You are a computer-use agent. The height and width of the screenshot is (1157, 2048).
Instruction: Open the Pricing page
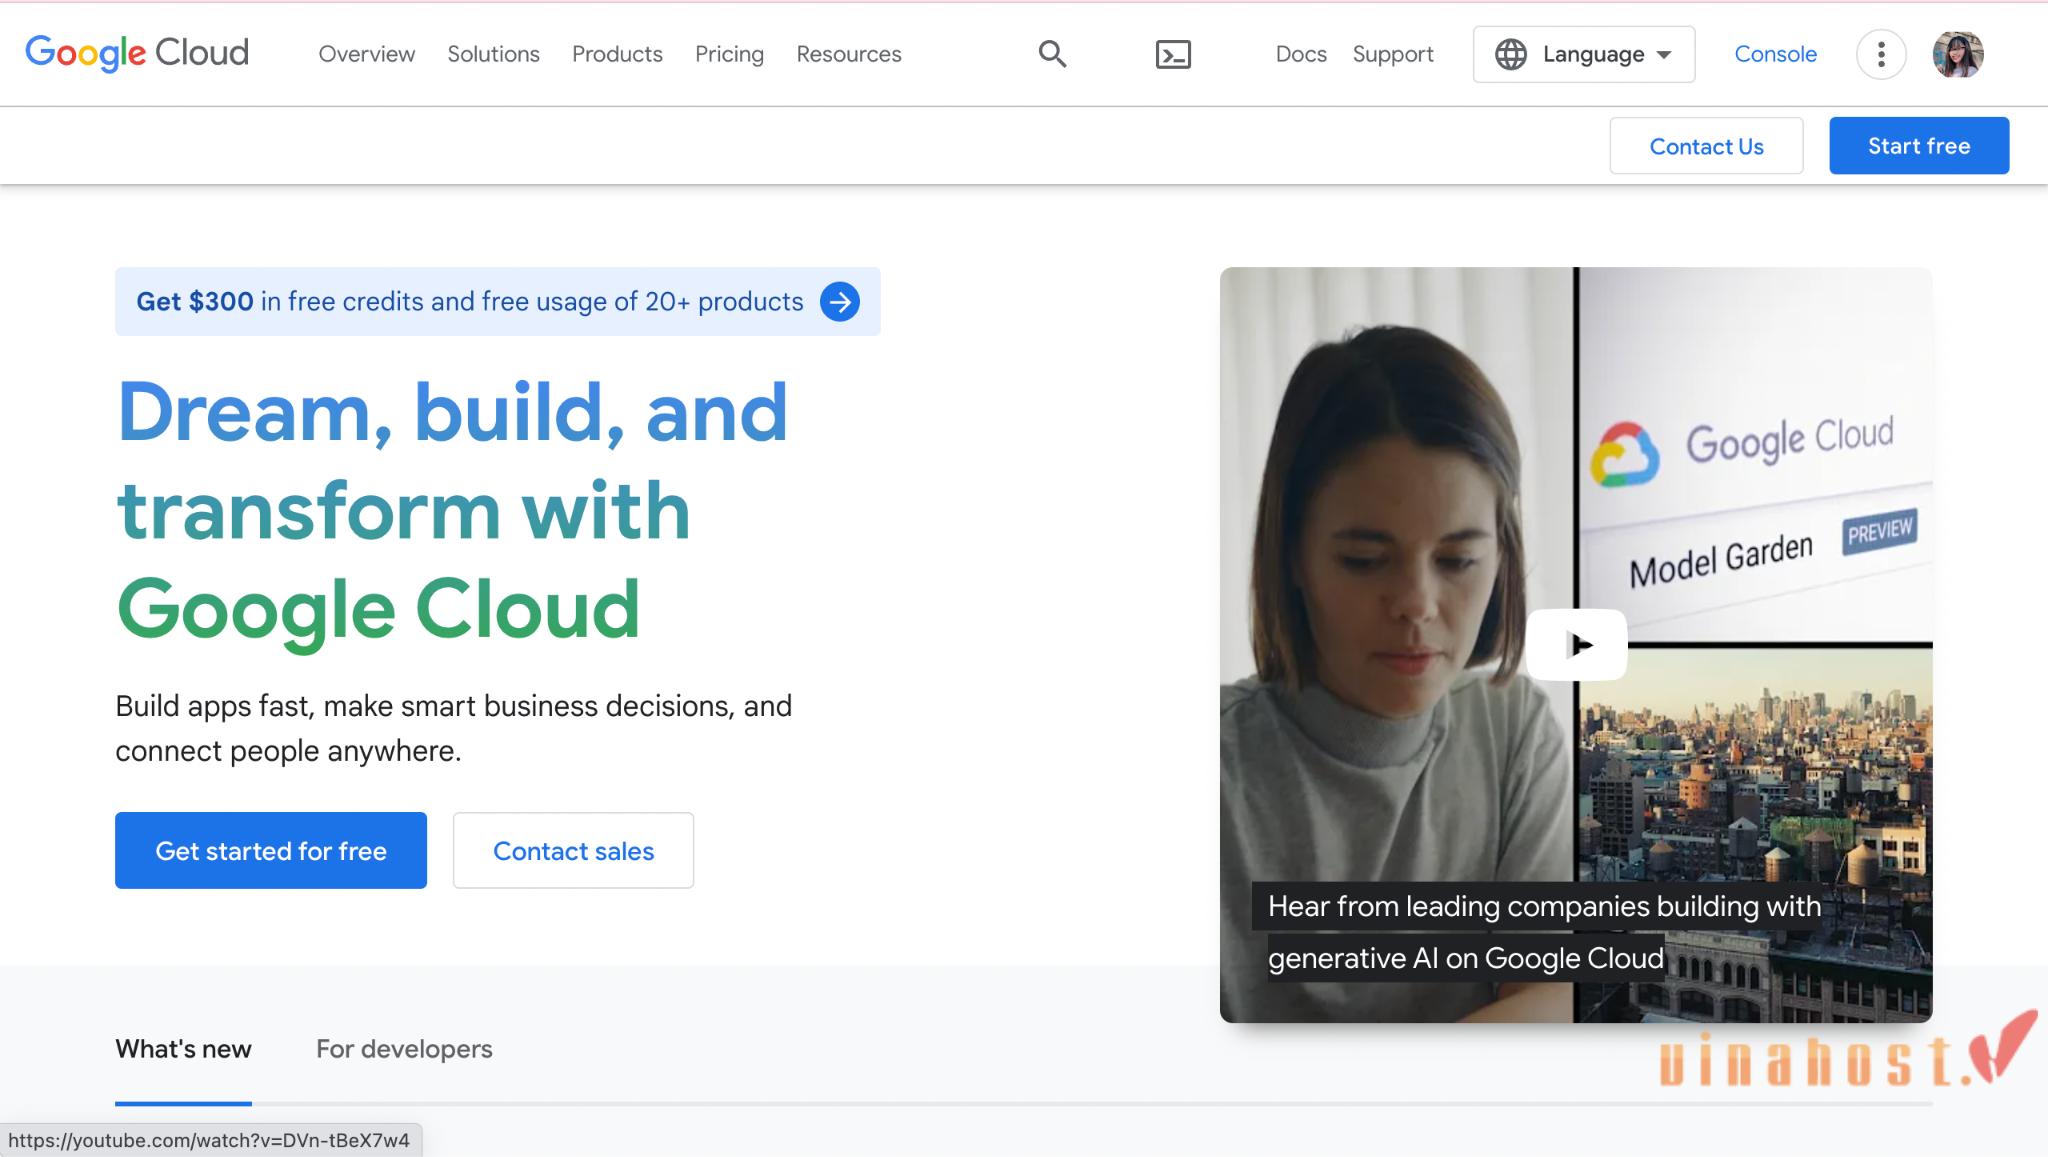(729, 54)
